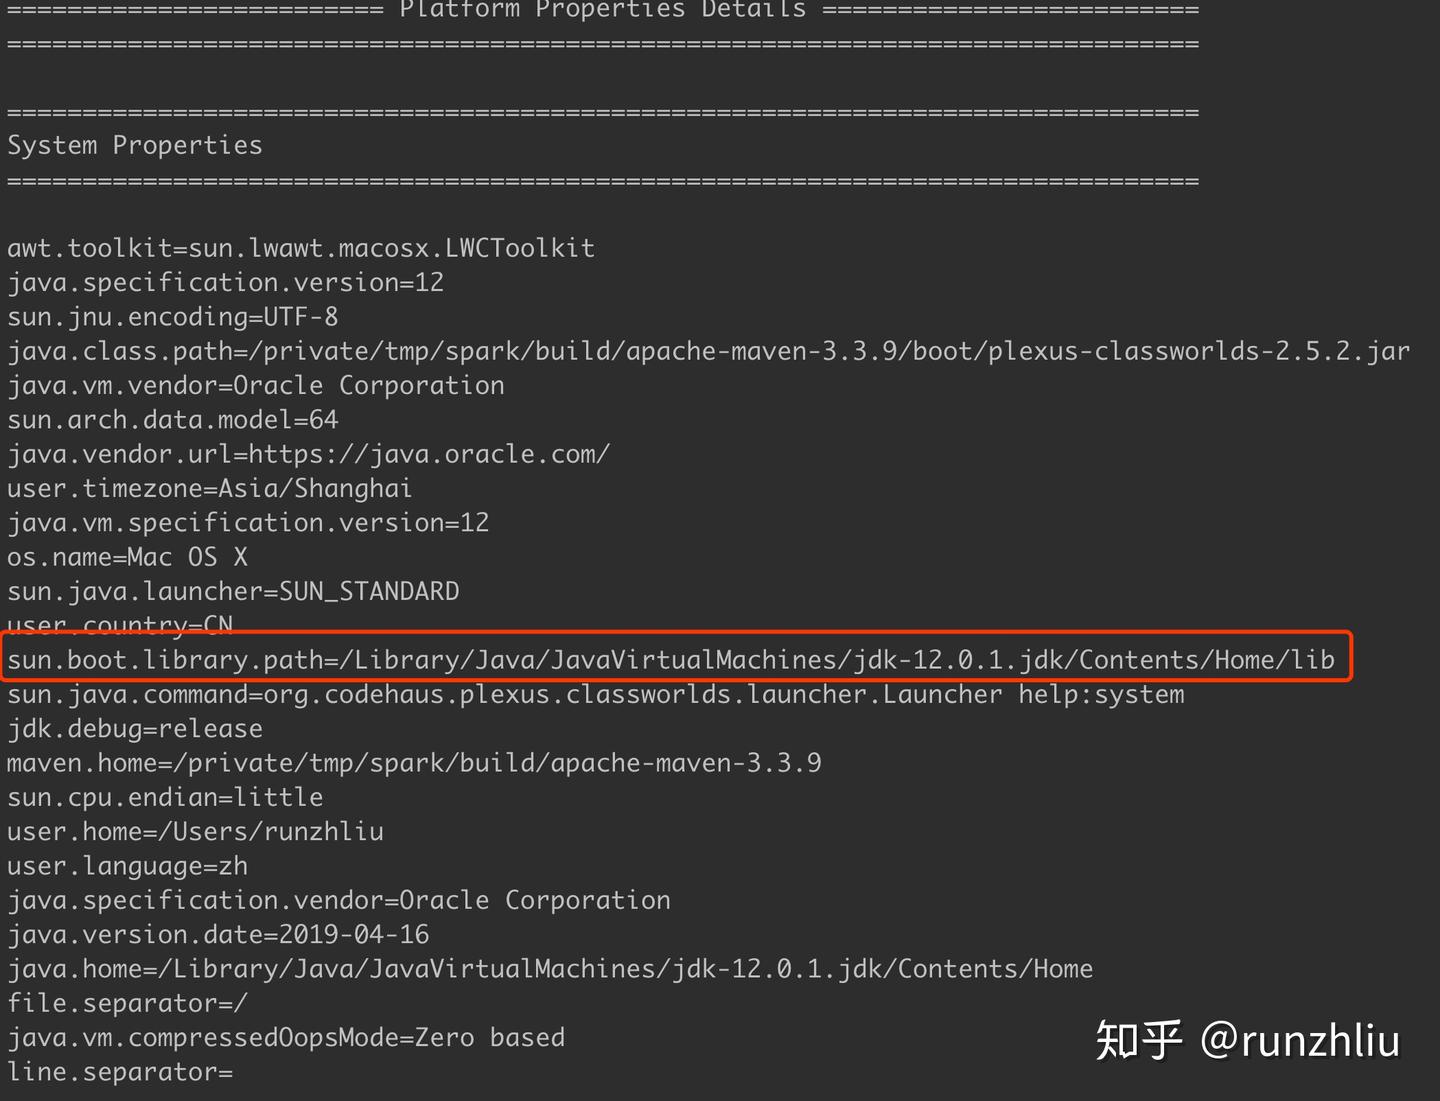The width and height of the screenshot is (1440, 1101).
Task: Click the java.home JDK path line
Action: tap(550, 969)
